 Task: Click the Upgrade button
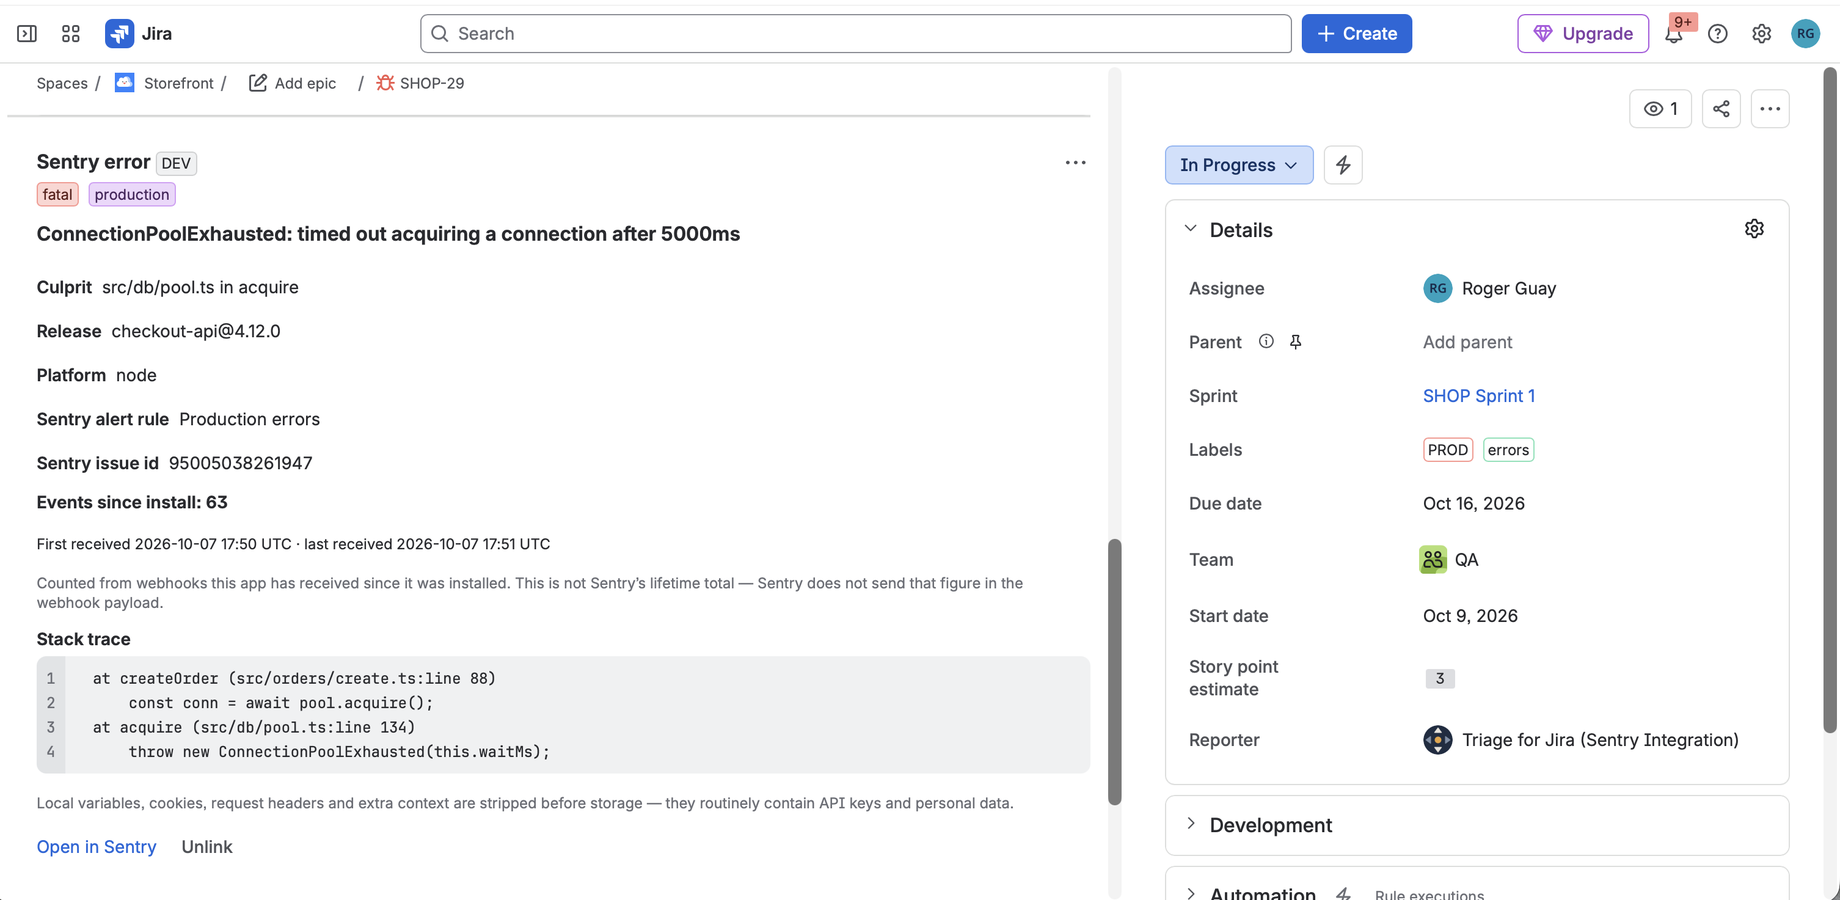click(x=1583, y=33)
